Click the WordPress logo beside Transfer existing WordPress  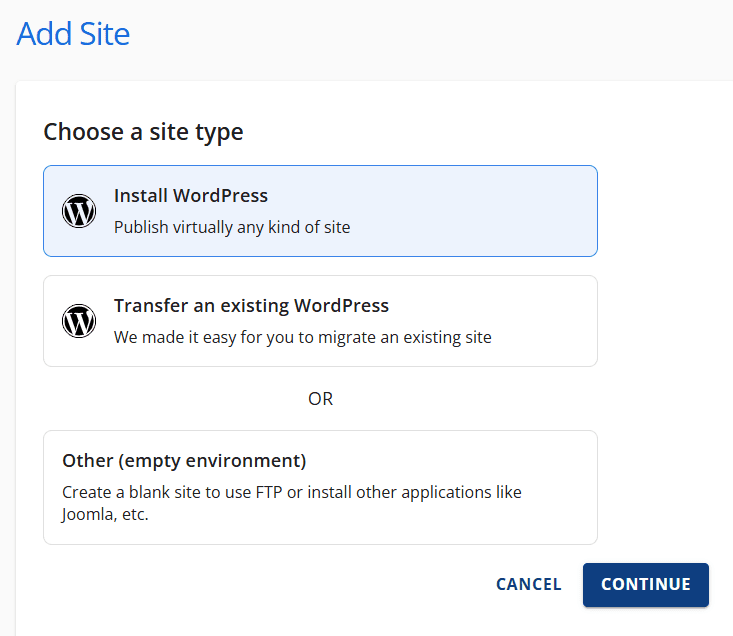(79, 321)
